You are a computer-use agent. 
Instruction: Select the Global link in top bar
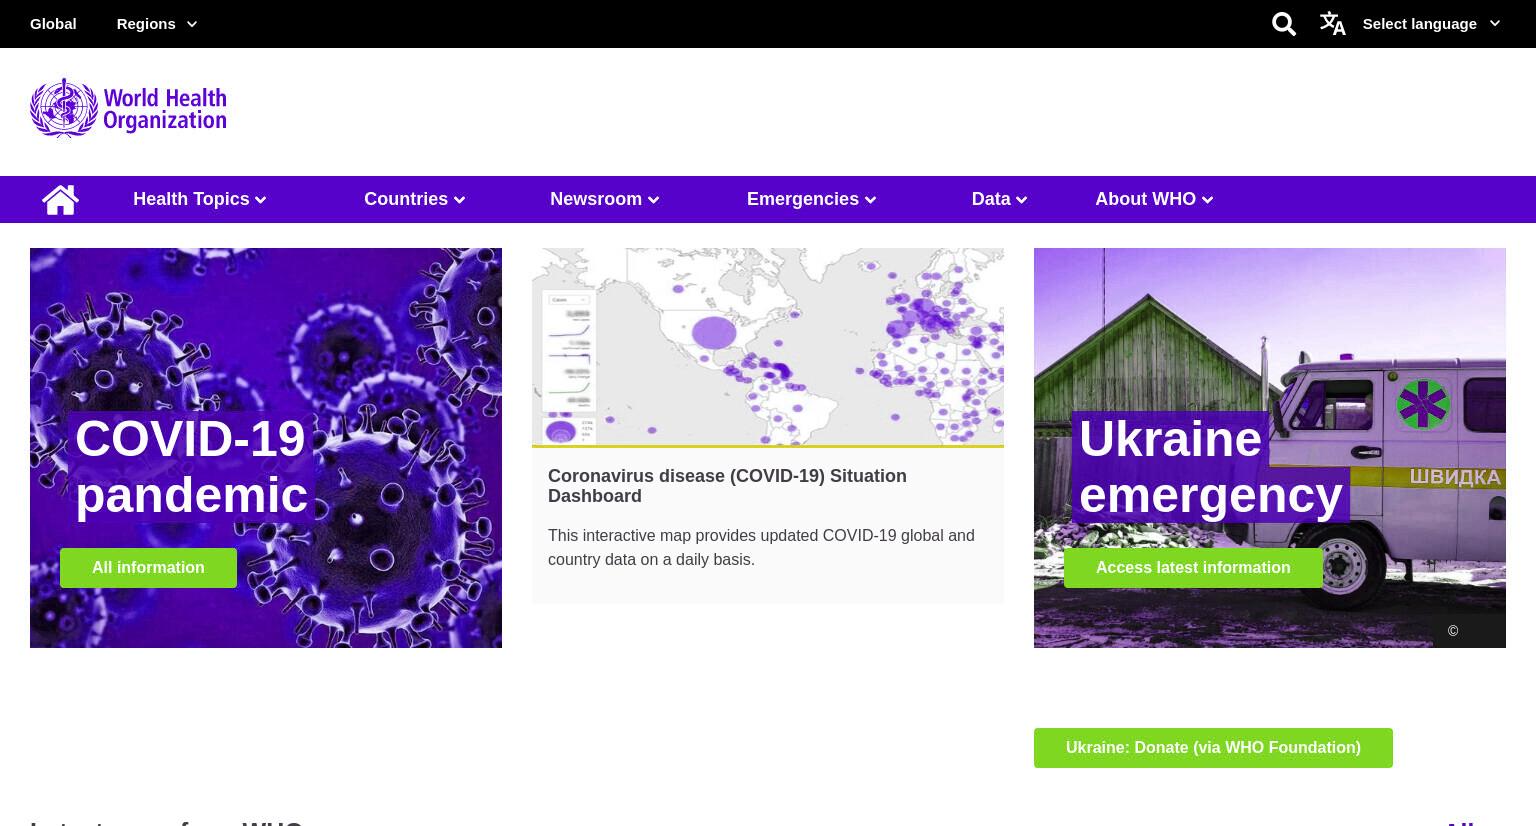click(53, 24)
